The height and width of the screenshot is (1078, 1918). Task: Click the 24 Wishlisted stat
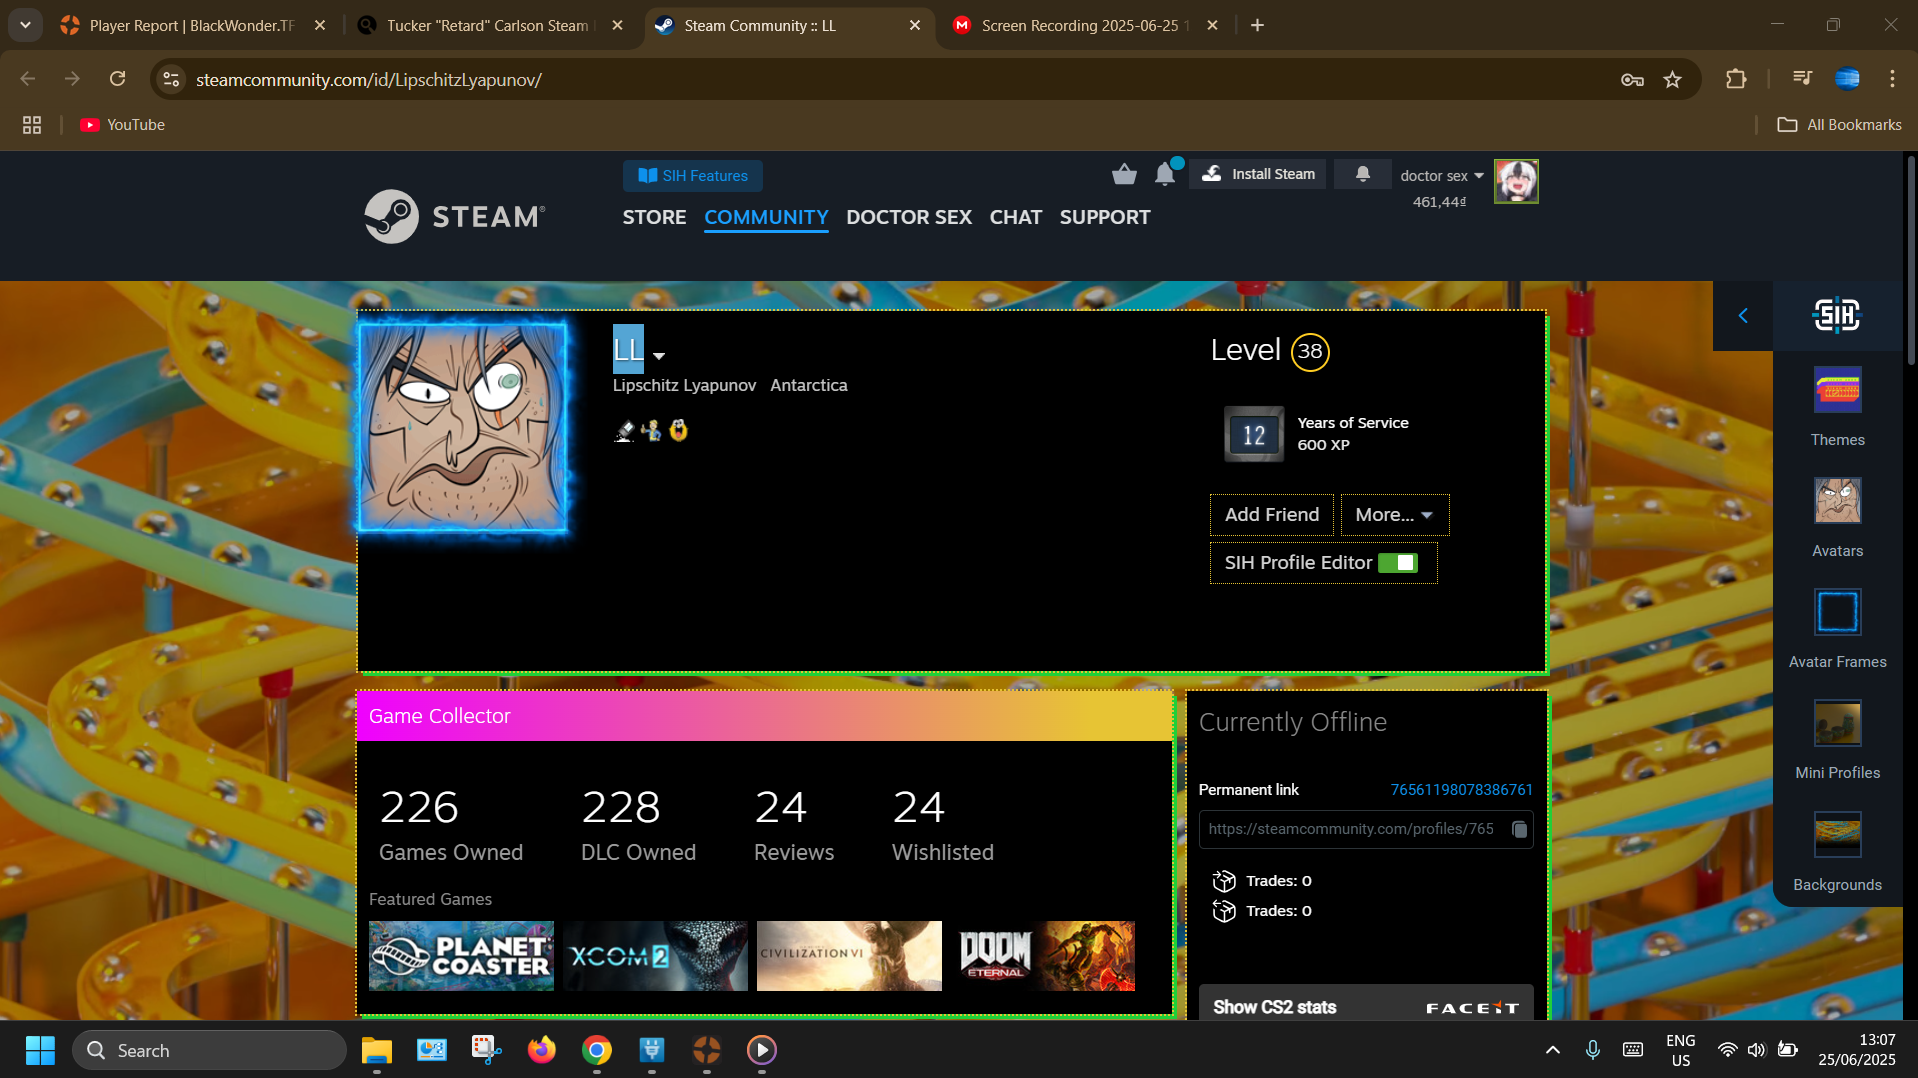coord(942,825)
